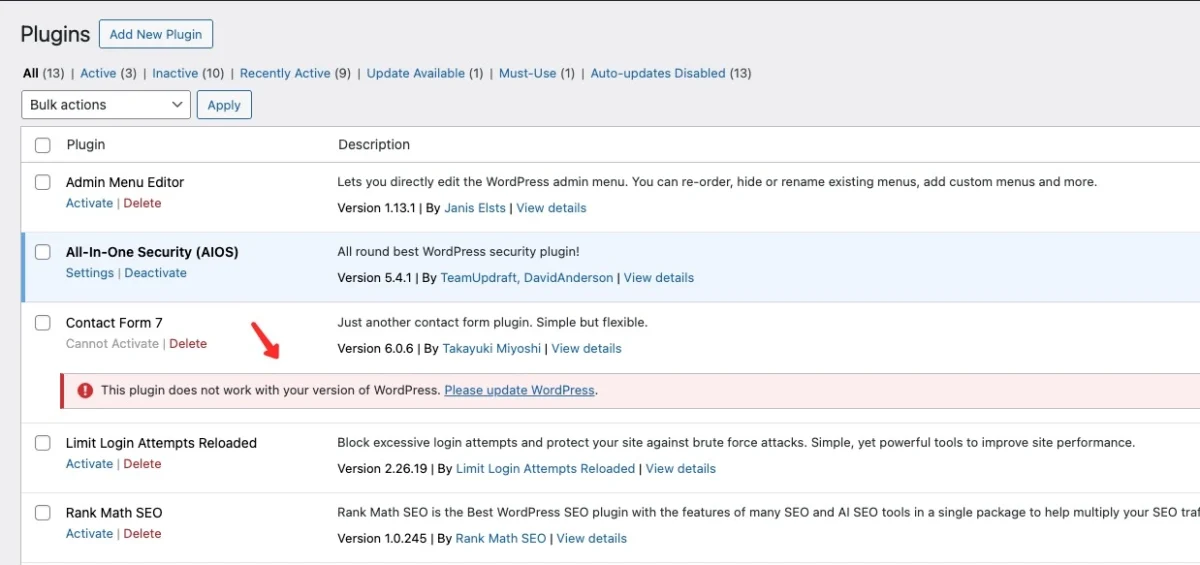Click the Version 1.13.1 text

point(376,208)
